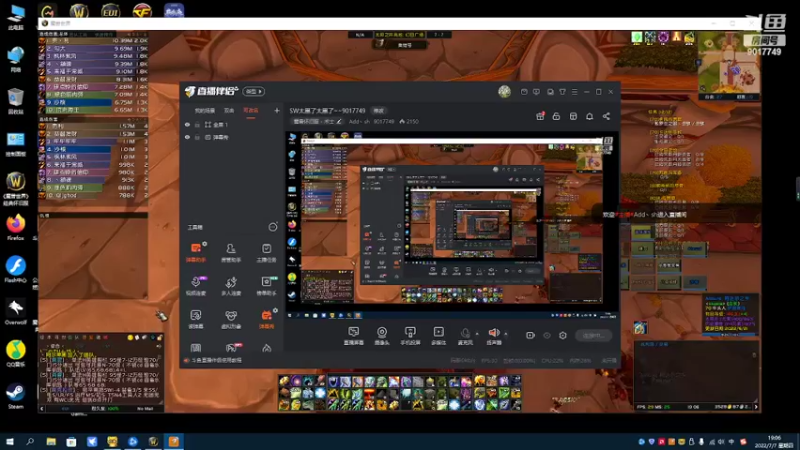Open the notification bell in the stream header
The width and height of the screenshot is (800, 450).
[x=589, y=116]
